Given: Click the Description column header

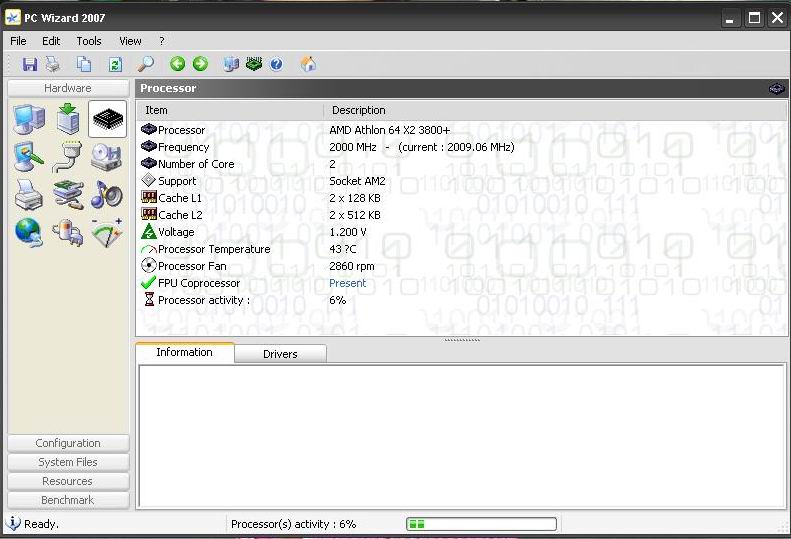Looking at the screenshot, I should (555, 111).
